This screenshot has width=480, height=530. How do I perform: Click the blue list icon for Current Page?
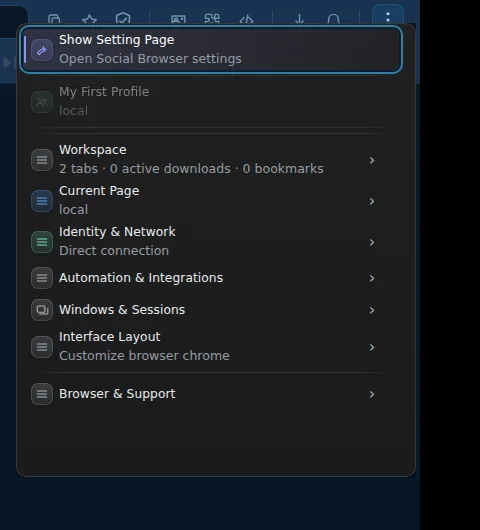42,201
